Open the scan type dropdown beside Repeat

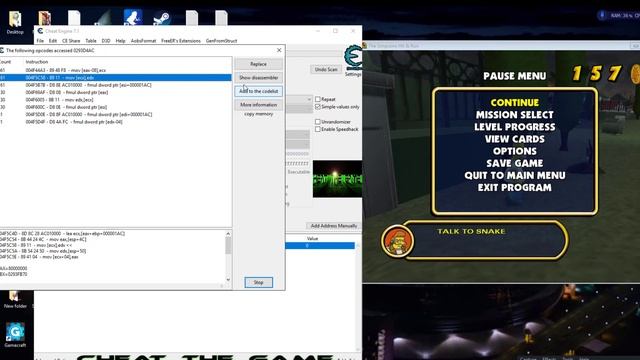click(x=299, y=100)
